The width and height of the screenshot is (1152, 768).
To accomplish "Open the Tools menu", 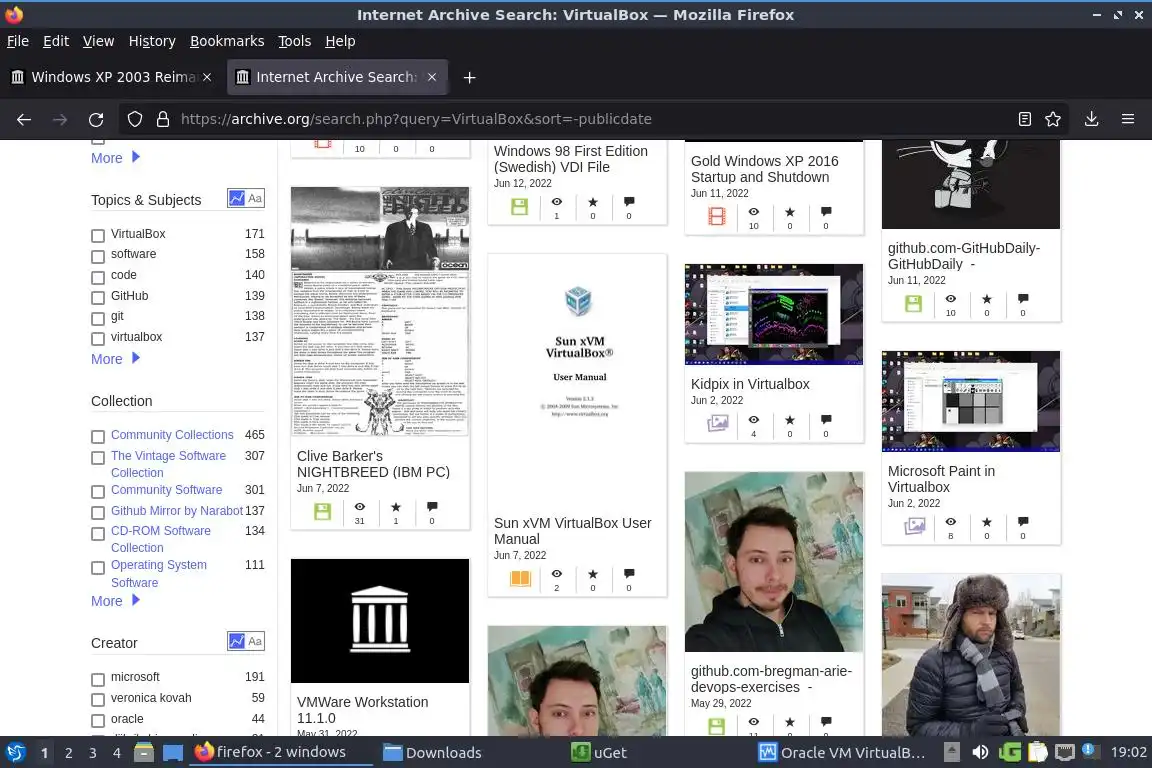I will (x=295, y=41).
